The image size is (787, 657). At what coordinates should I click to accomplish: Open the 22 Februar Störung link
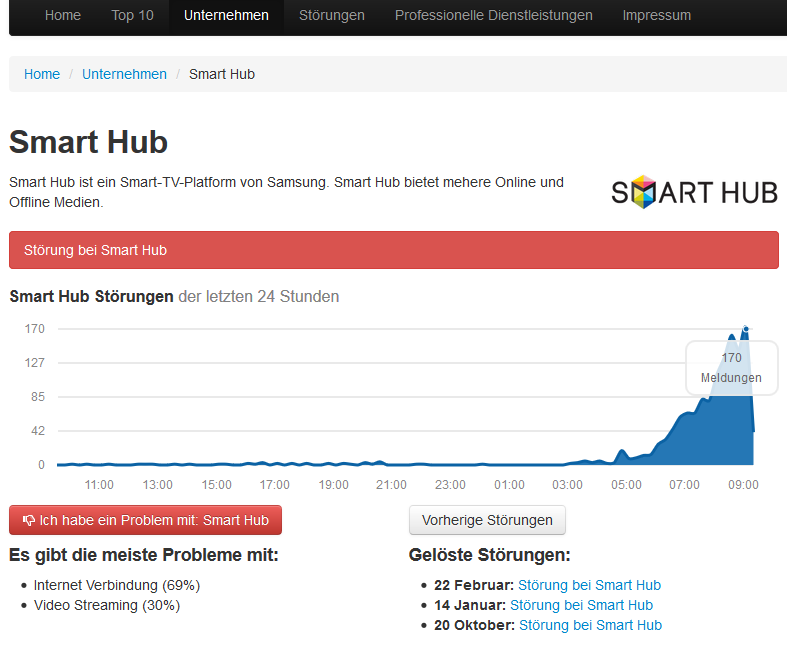coord(589,585)
